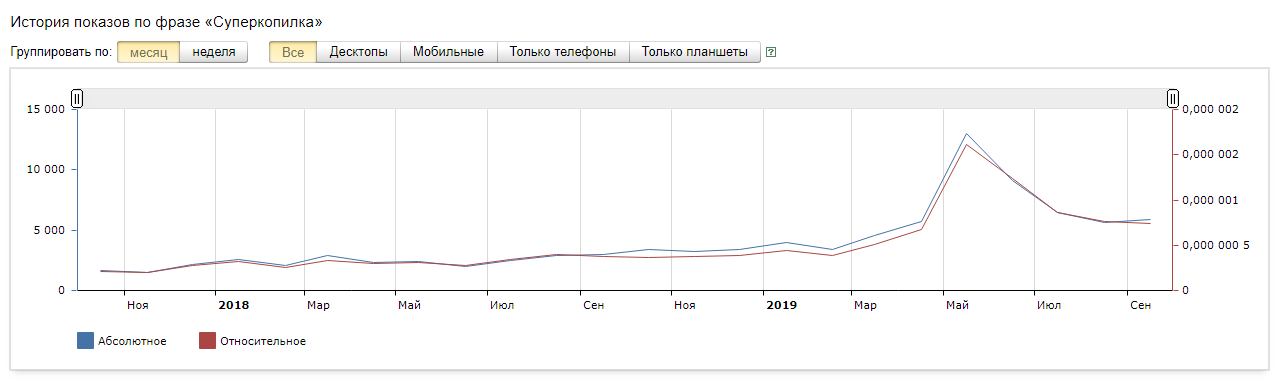Click the Ноя label before 2019
Viewport: 1282px width, 383px height.
(x=684, y=305)
